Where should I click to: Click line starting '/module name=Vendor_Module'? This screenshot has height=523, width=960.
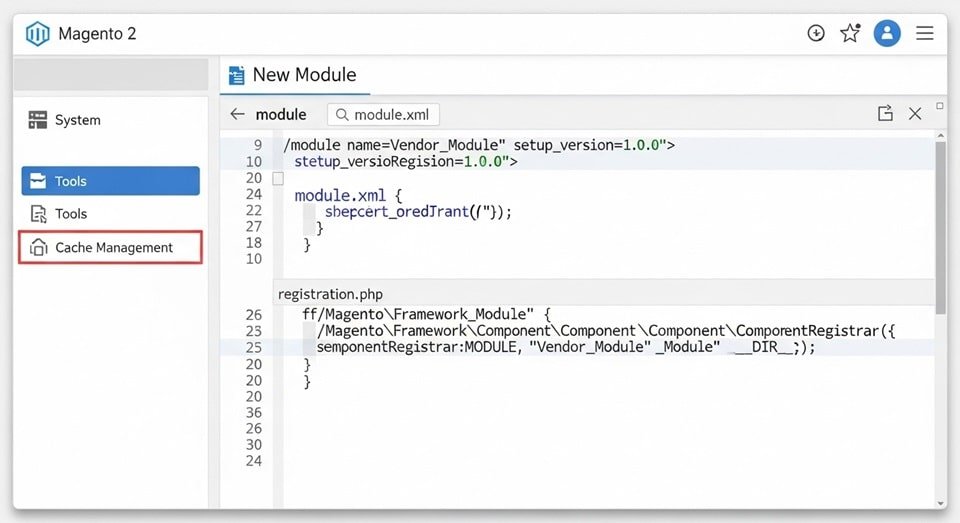tap(479, 145)
